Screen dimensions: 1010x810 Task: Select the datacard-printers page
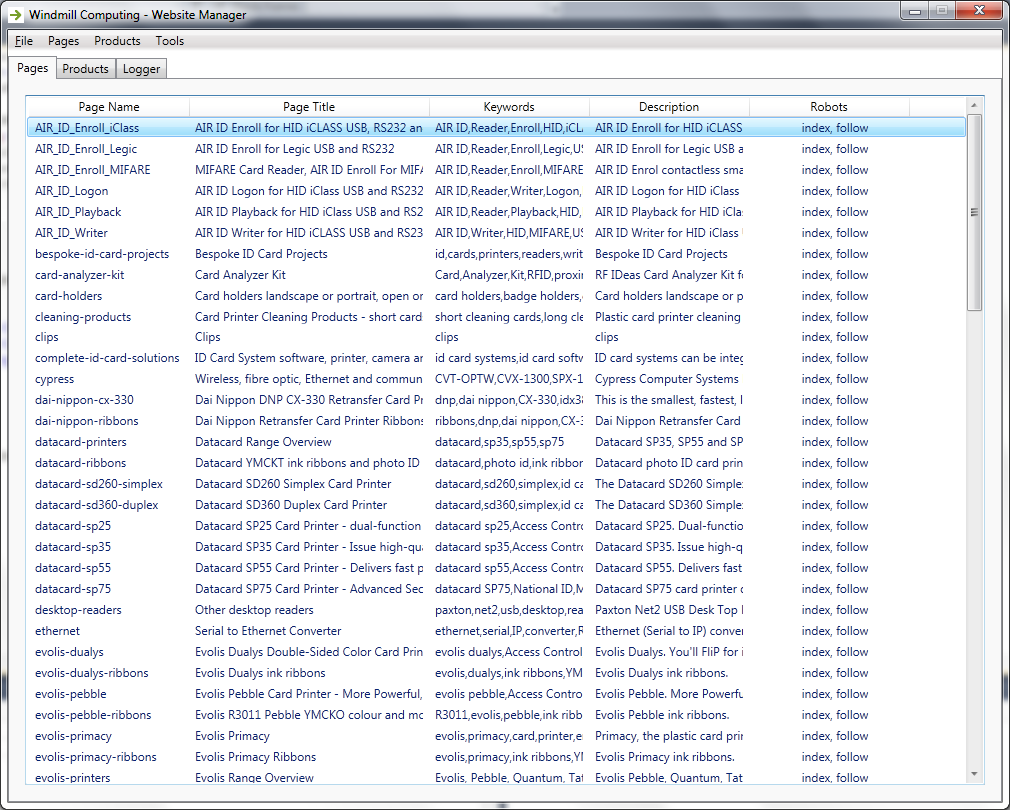coord(81,442)
